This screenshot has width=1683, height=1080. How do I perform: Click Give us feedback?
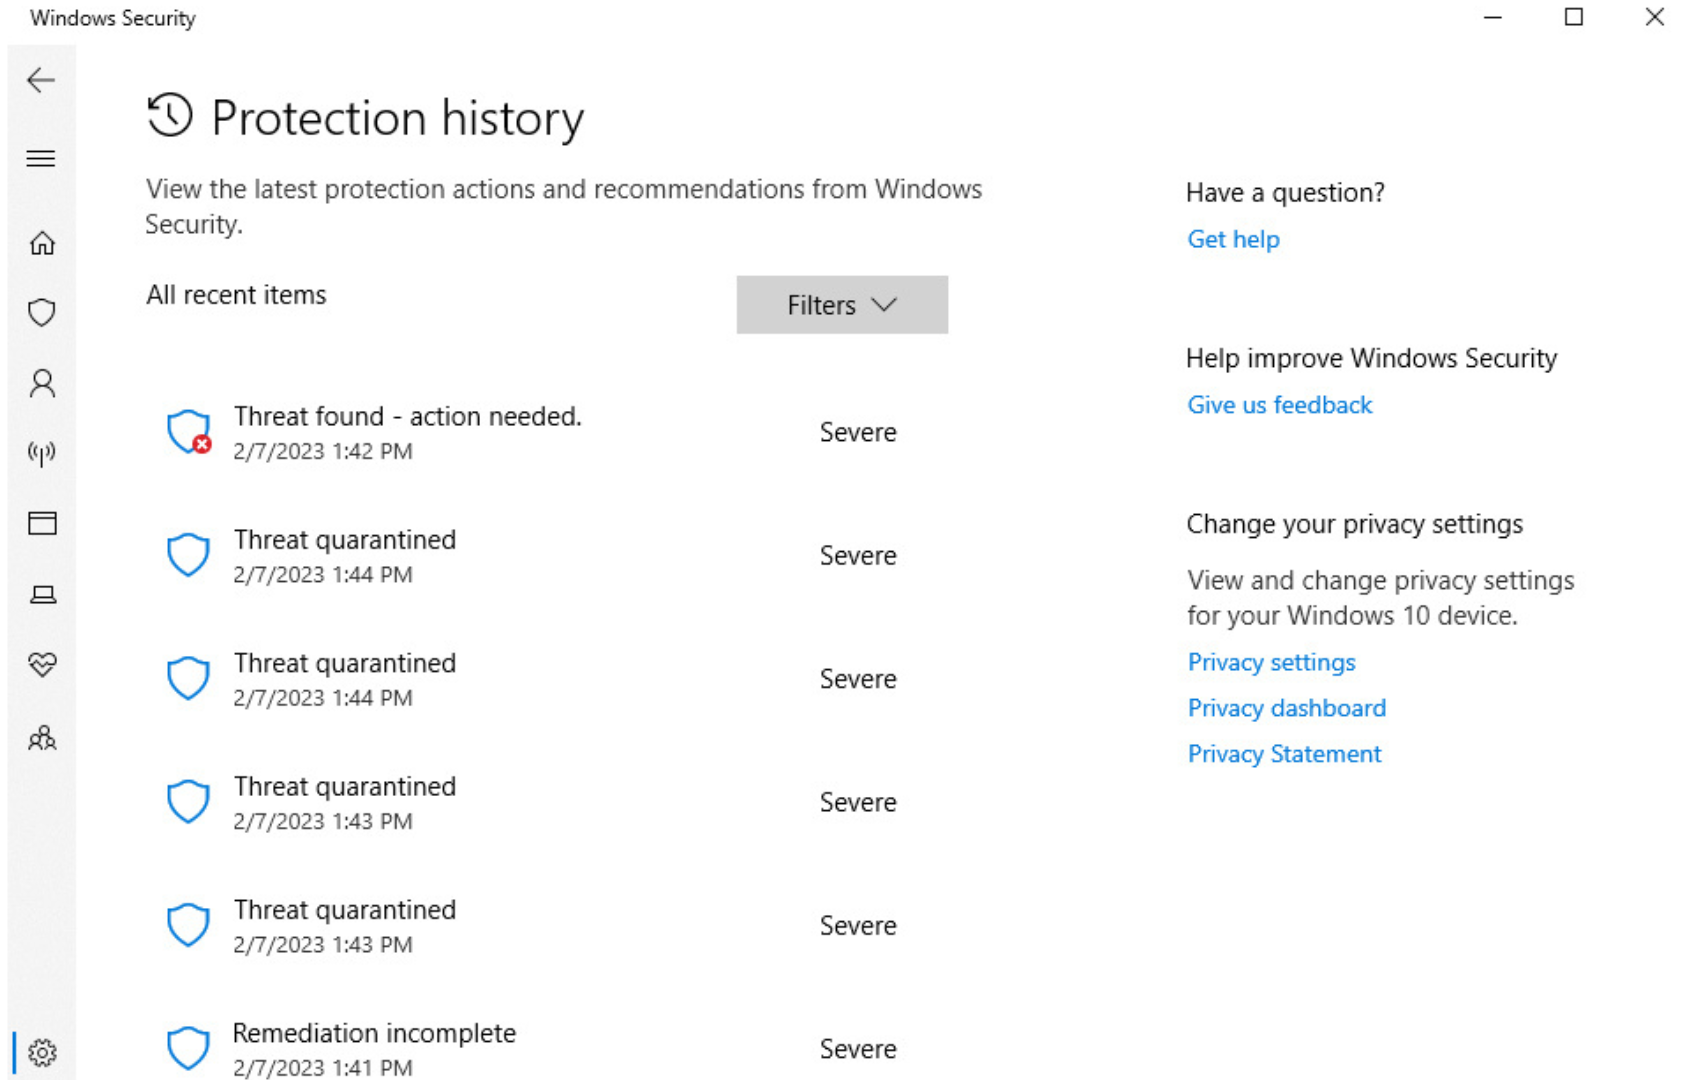(x=1279, y=404)
